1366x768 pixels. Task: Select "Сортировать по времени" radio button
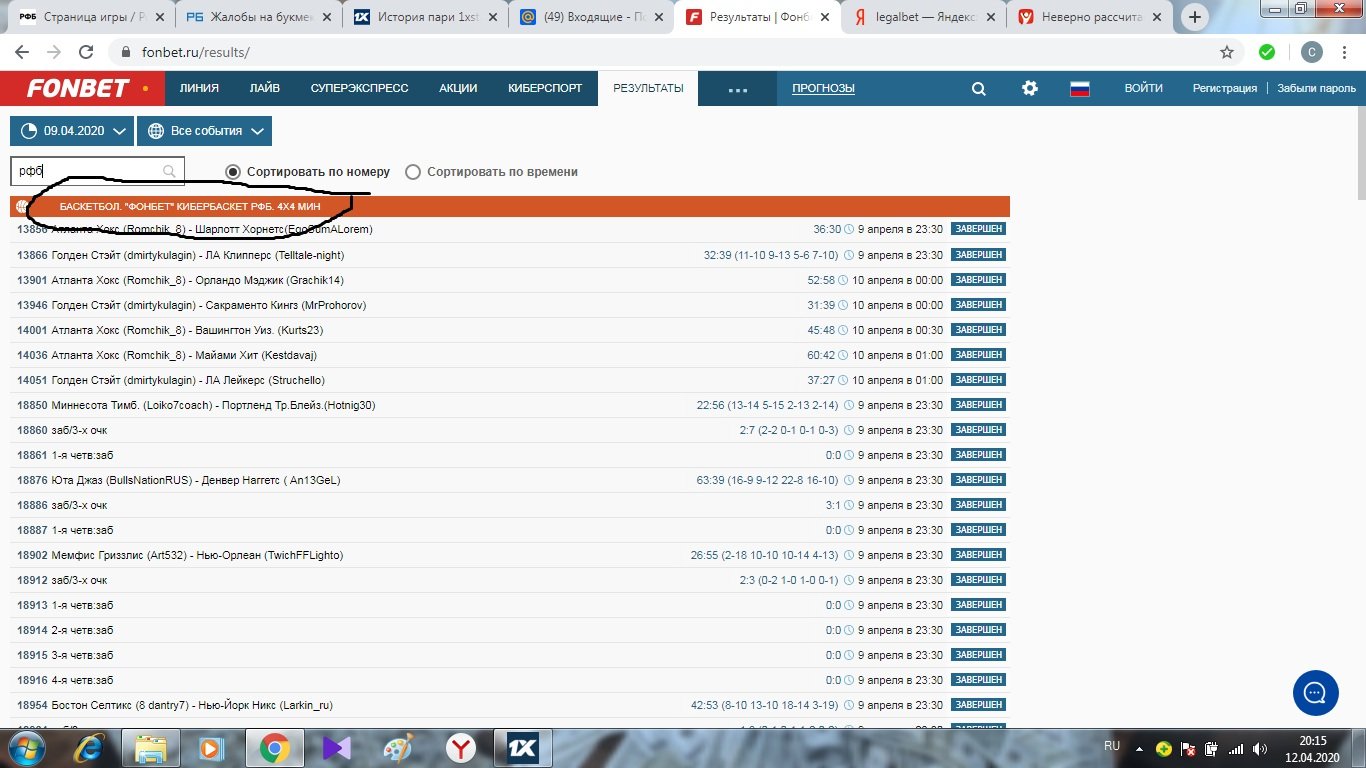[x=413, y=172]
